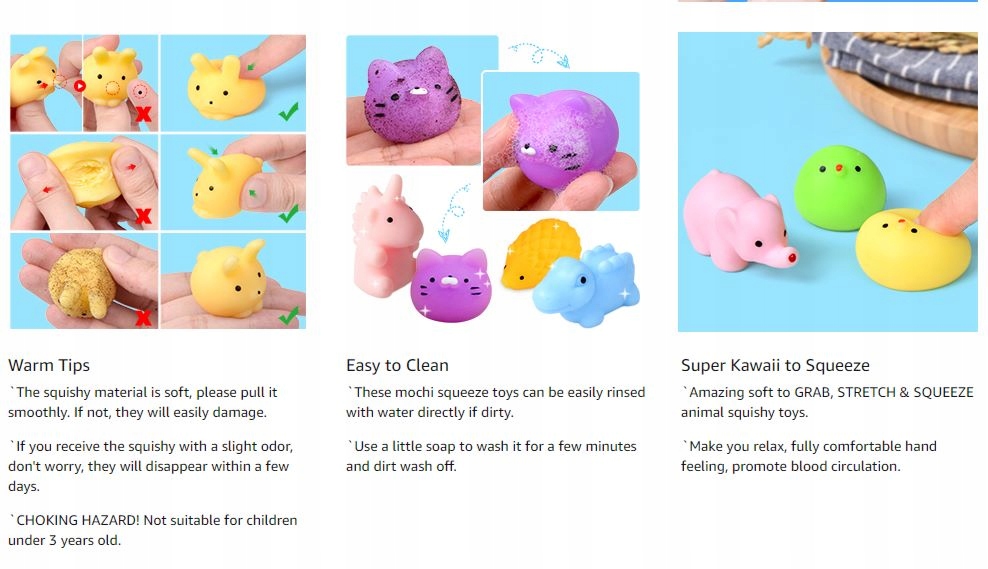This screenshot has height=569, width=988.
Task: Click the torn yellow squishy being pulled photo
Action: 84,182
